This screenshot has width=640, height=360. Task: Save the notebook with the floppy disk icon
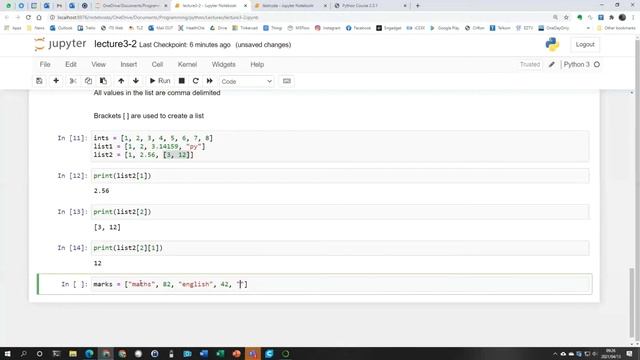tap(39, 81)
